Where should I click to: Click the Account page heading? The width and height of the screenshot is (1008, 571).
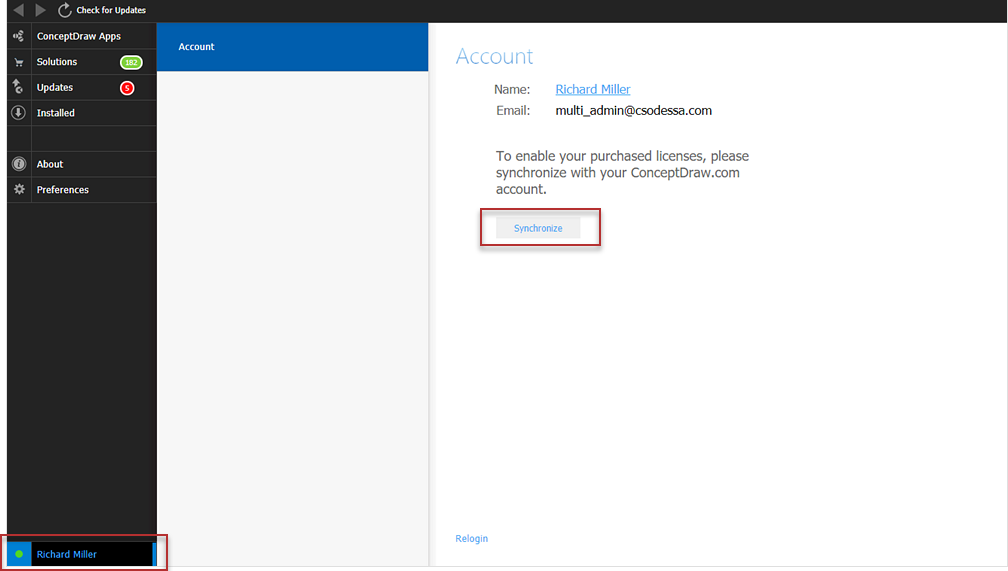tap(494, 57)
